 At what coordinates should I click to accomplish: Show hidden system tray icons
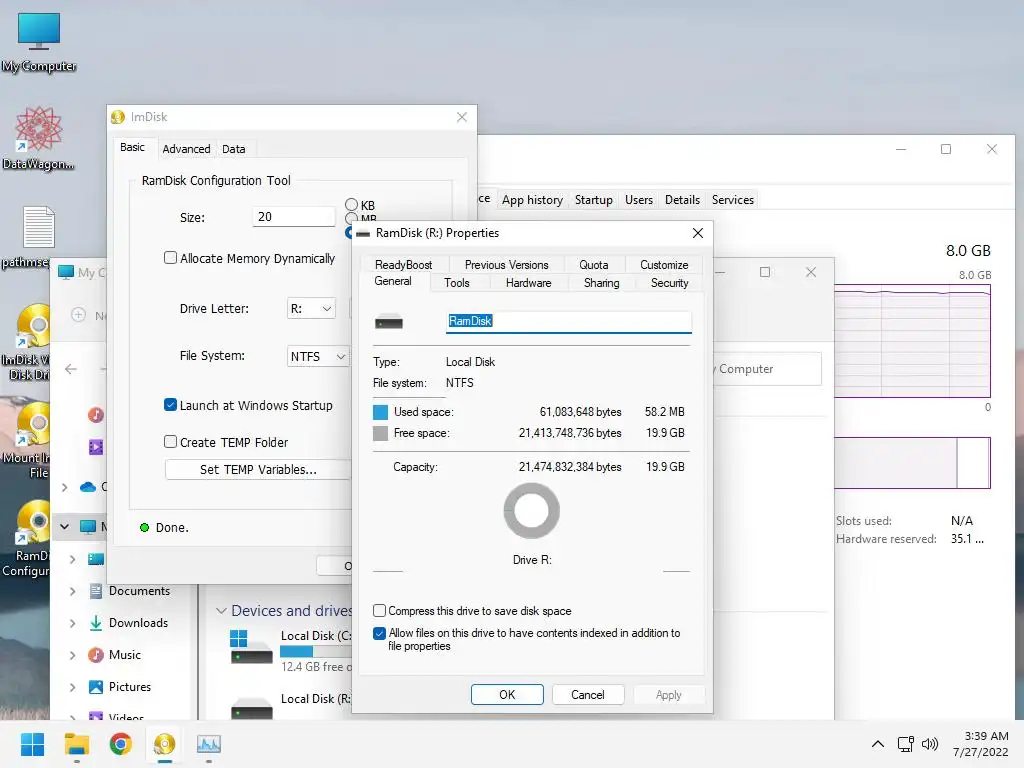coord(878,744)
